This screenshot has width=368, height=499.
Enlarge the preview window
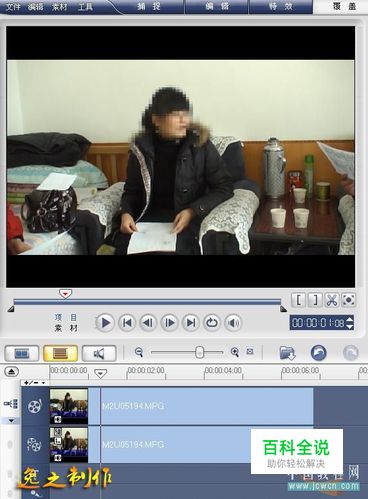pyautogui.click(x=348, y=300)
